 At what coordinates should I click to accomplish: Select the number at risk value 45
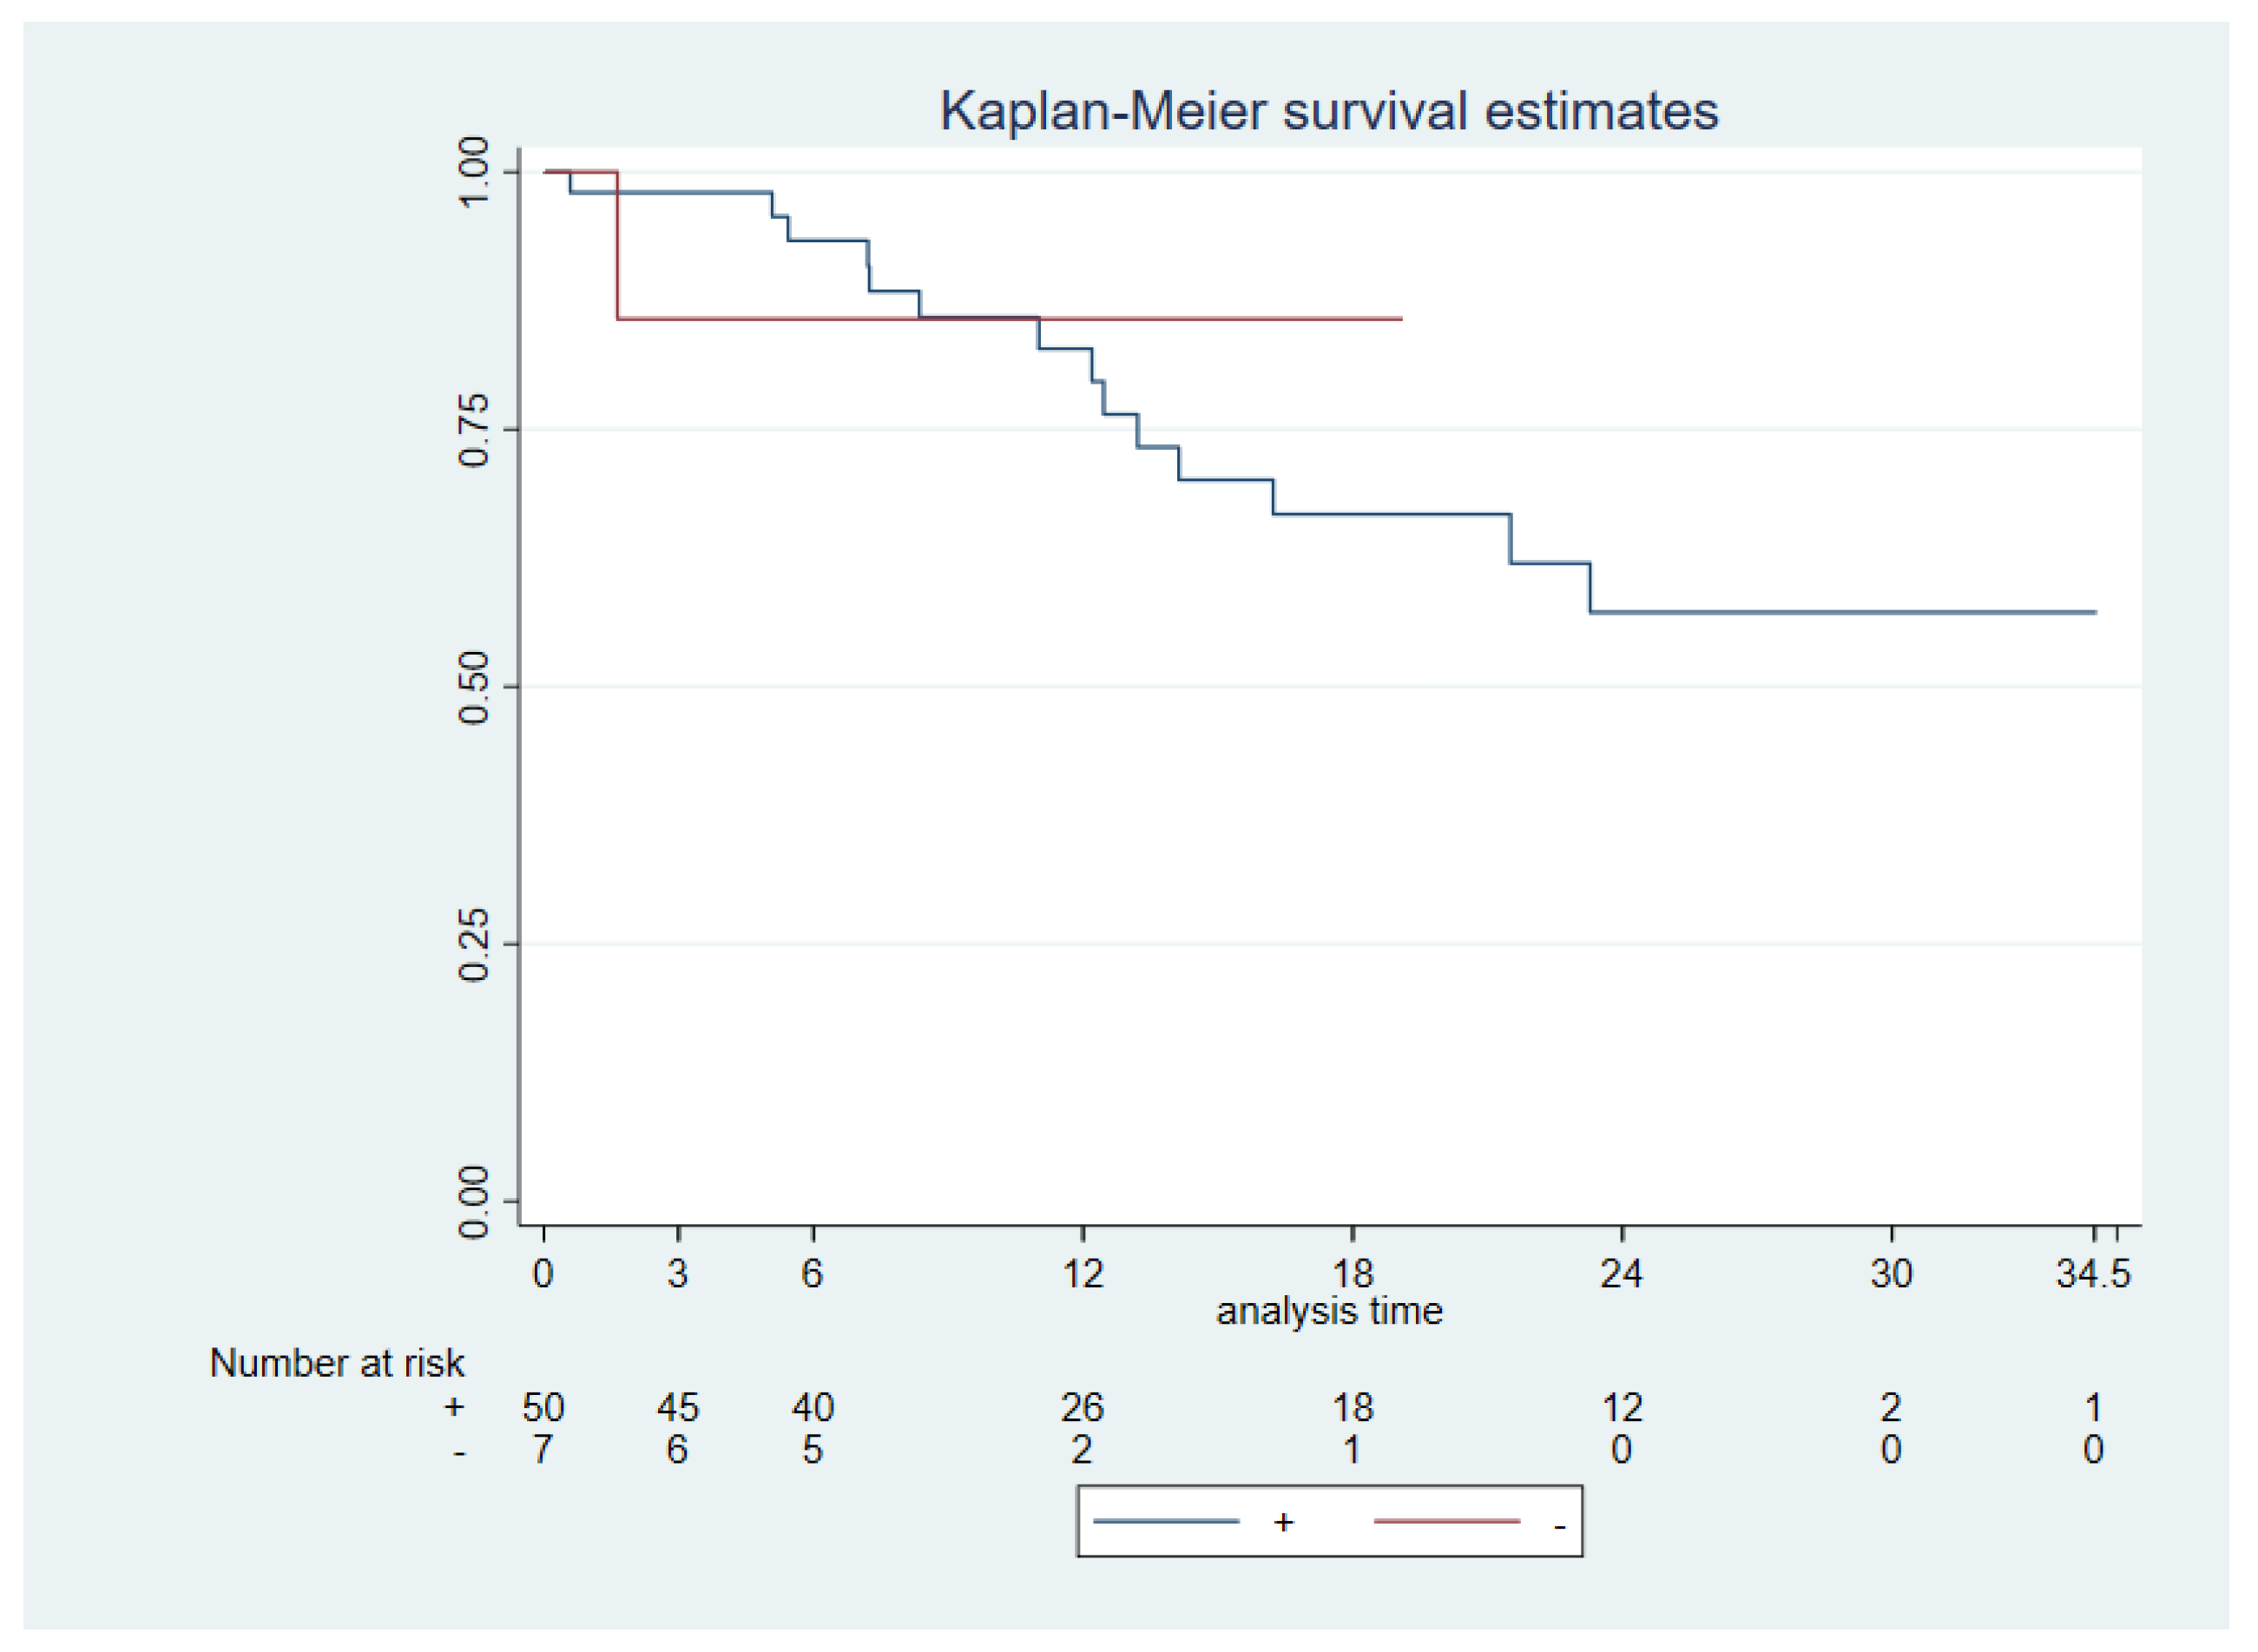[677, 1408]
